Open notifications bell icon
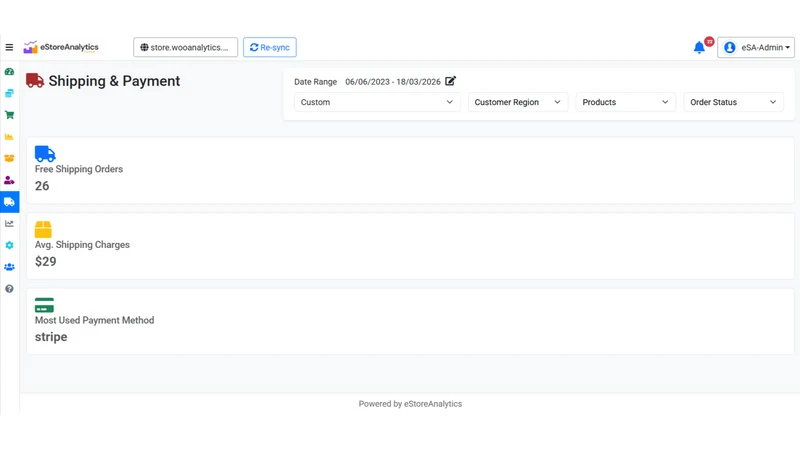 pos(699,47)
